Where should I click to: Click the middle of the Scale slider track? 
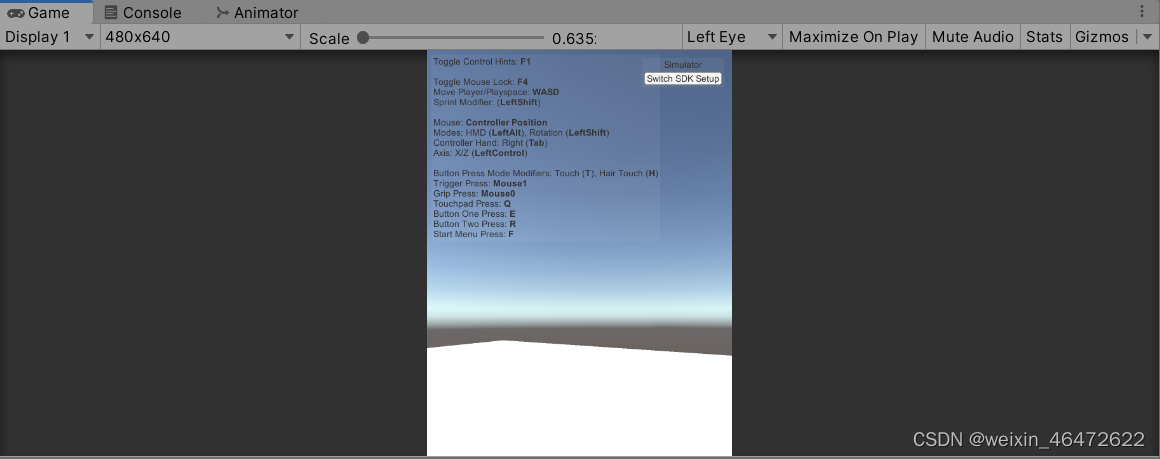tap(453, 37)
